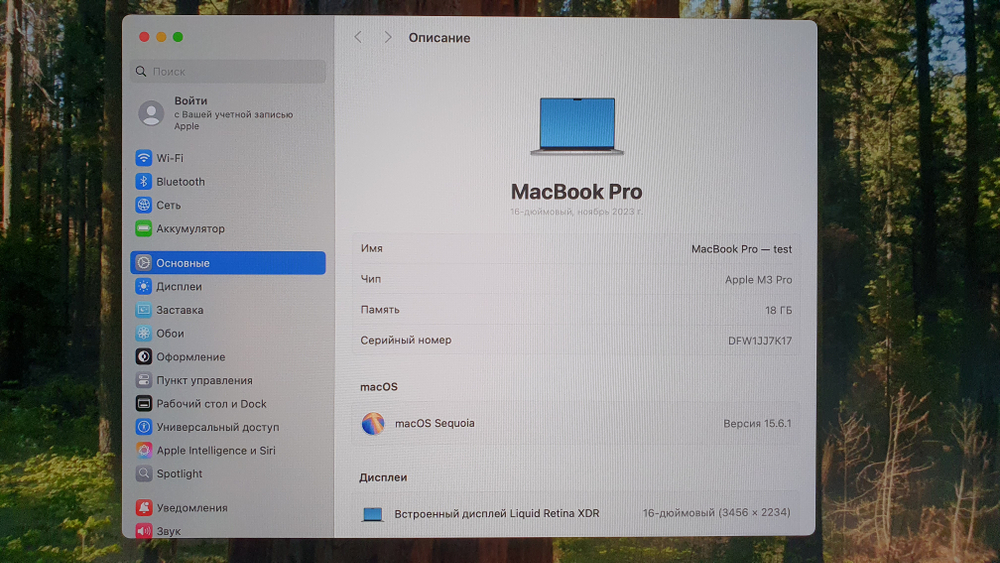This screenshot has width=1000, height=563.
Task: Open the Wi-Fi icon in sidebar
Action: coord(143,157)
